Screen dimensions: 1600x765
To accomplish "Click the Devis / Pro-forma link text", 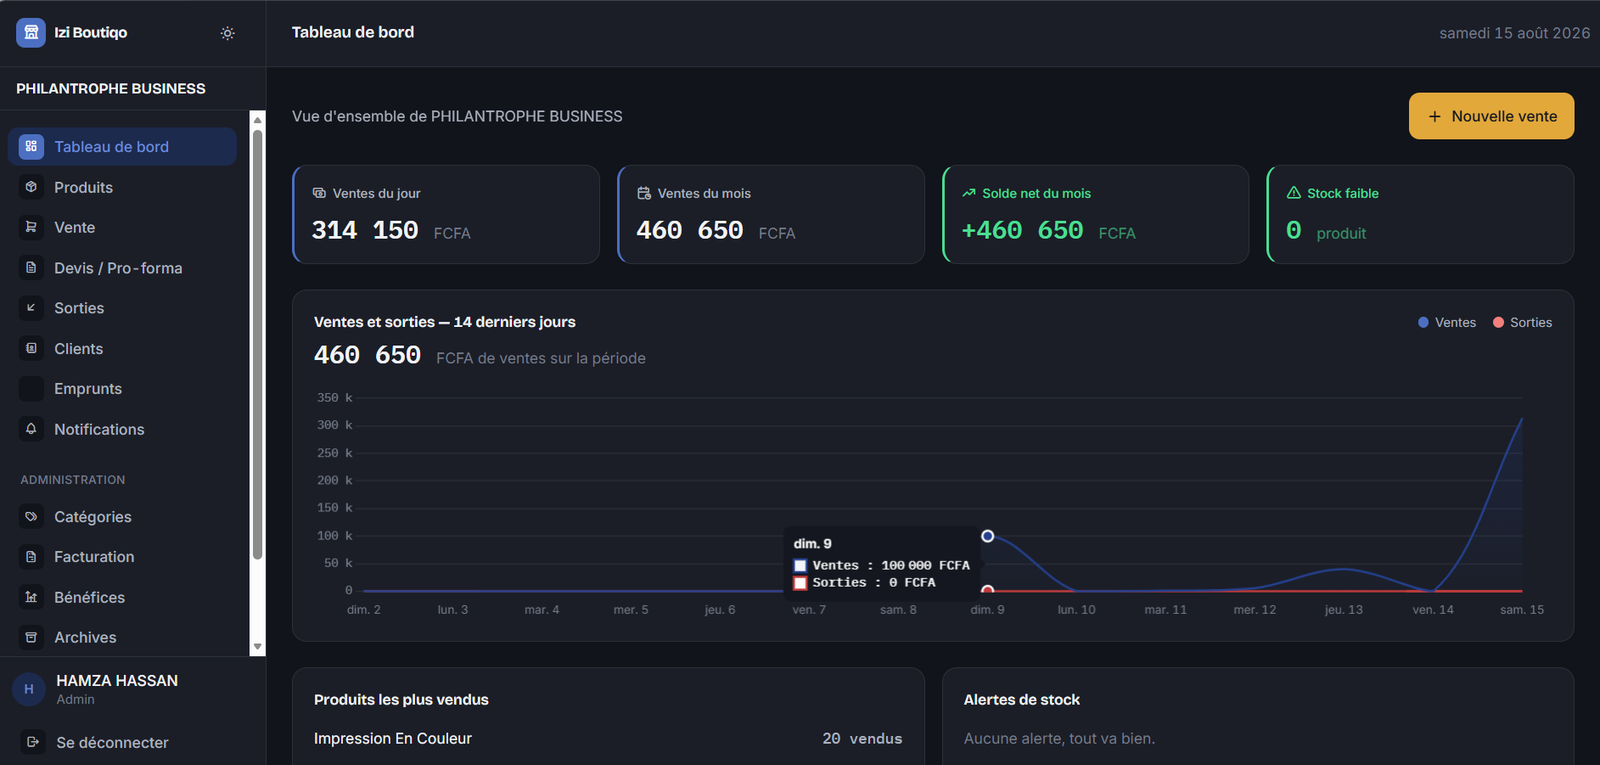I will pos(118,268).
